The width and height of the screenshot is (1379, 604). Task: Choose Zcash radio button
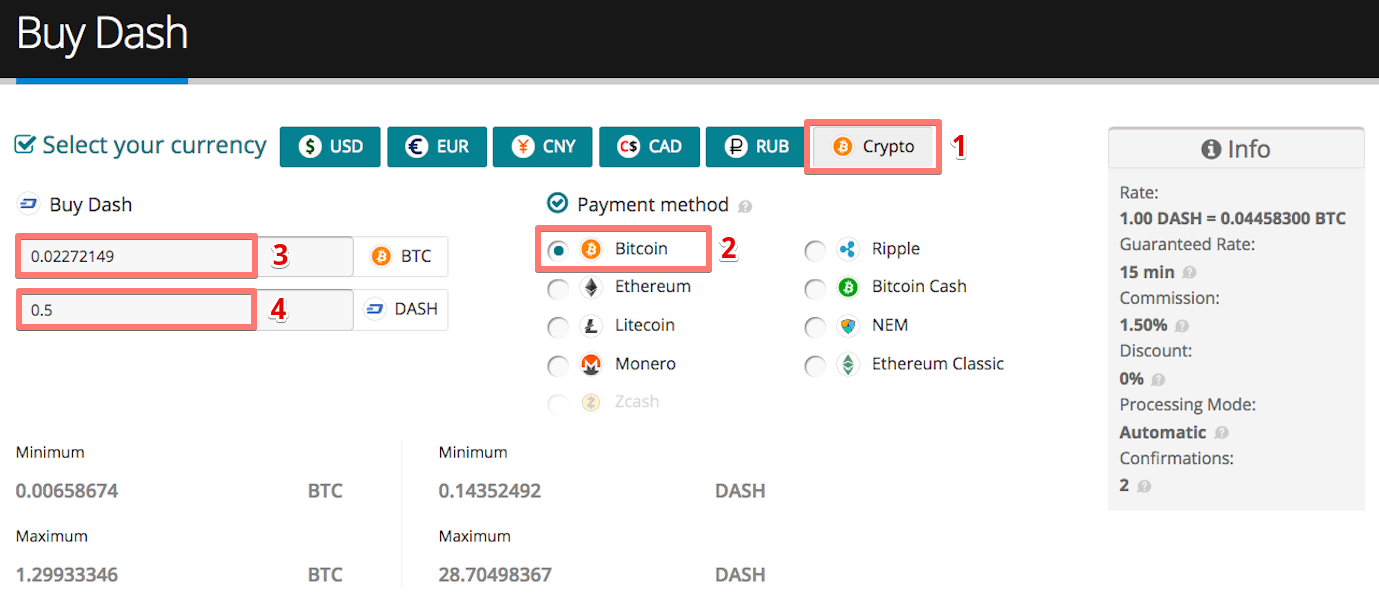[558, 403]
